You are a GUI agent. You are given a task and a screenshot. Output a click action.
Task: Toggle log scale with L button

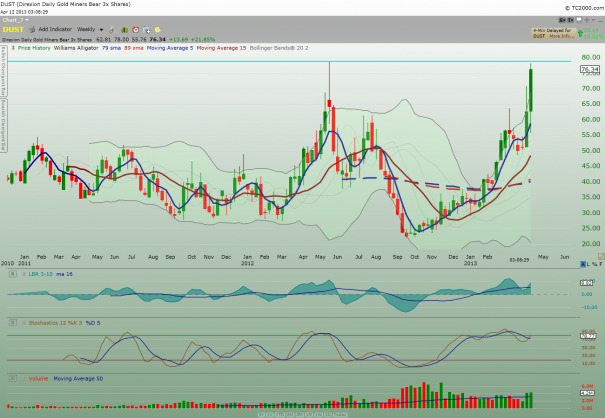point(588,264)
